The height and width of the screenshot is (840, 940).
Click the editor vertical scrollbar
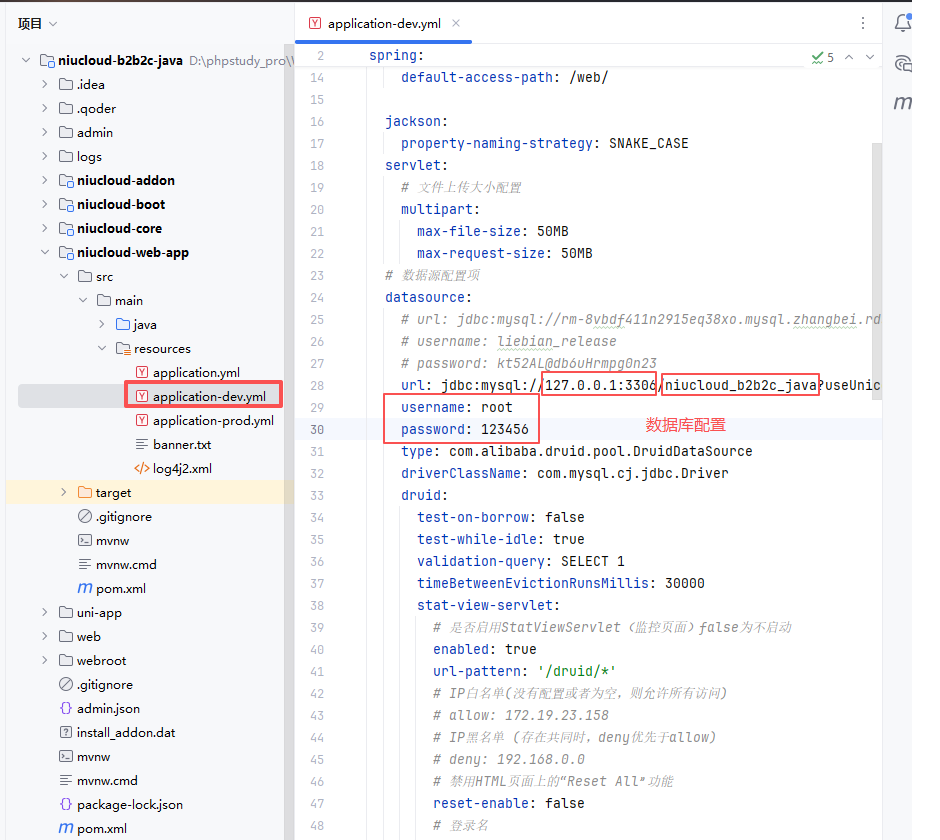(x=877, y=270)
